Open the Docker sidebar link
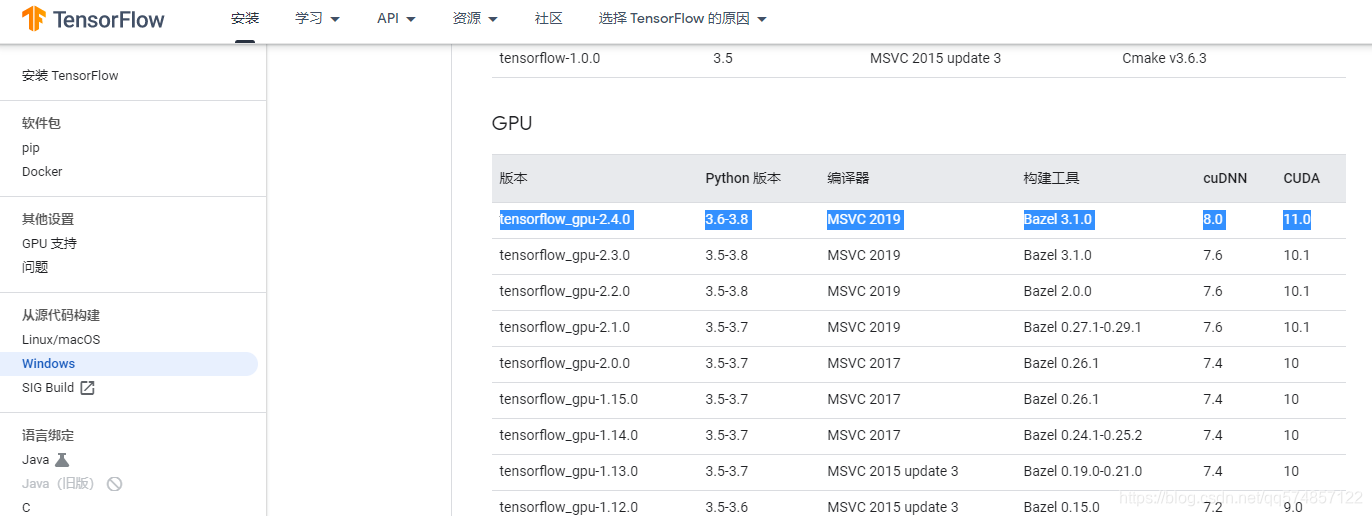The image size is (1372, 516). point(42,172)
